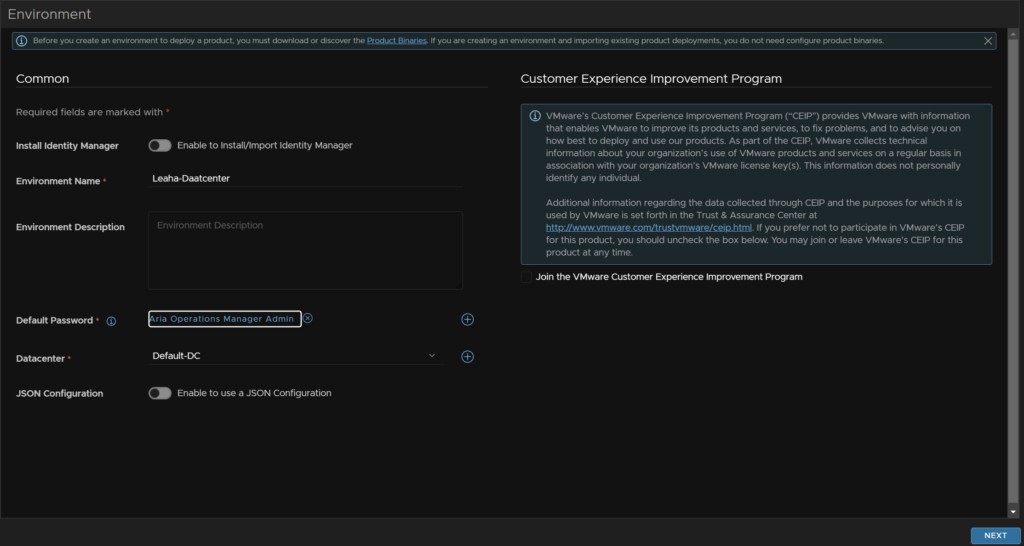Viewport: 1024px width, 546px height.
Task: Add a new datacenter with plus icon
Action: point(468,357)
